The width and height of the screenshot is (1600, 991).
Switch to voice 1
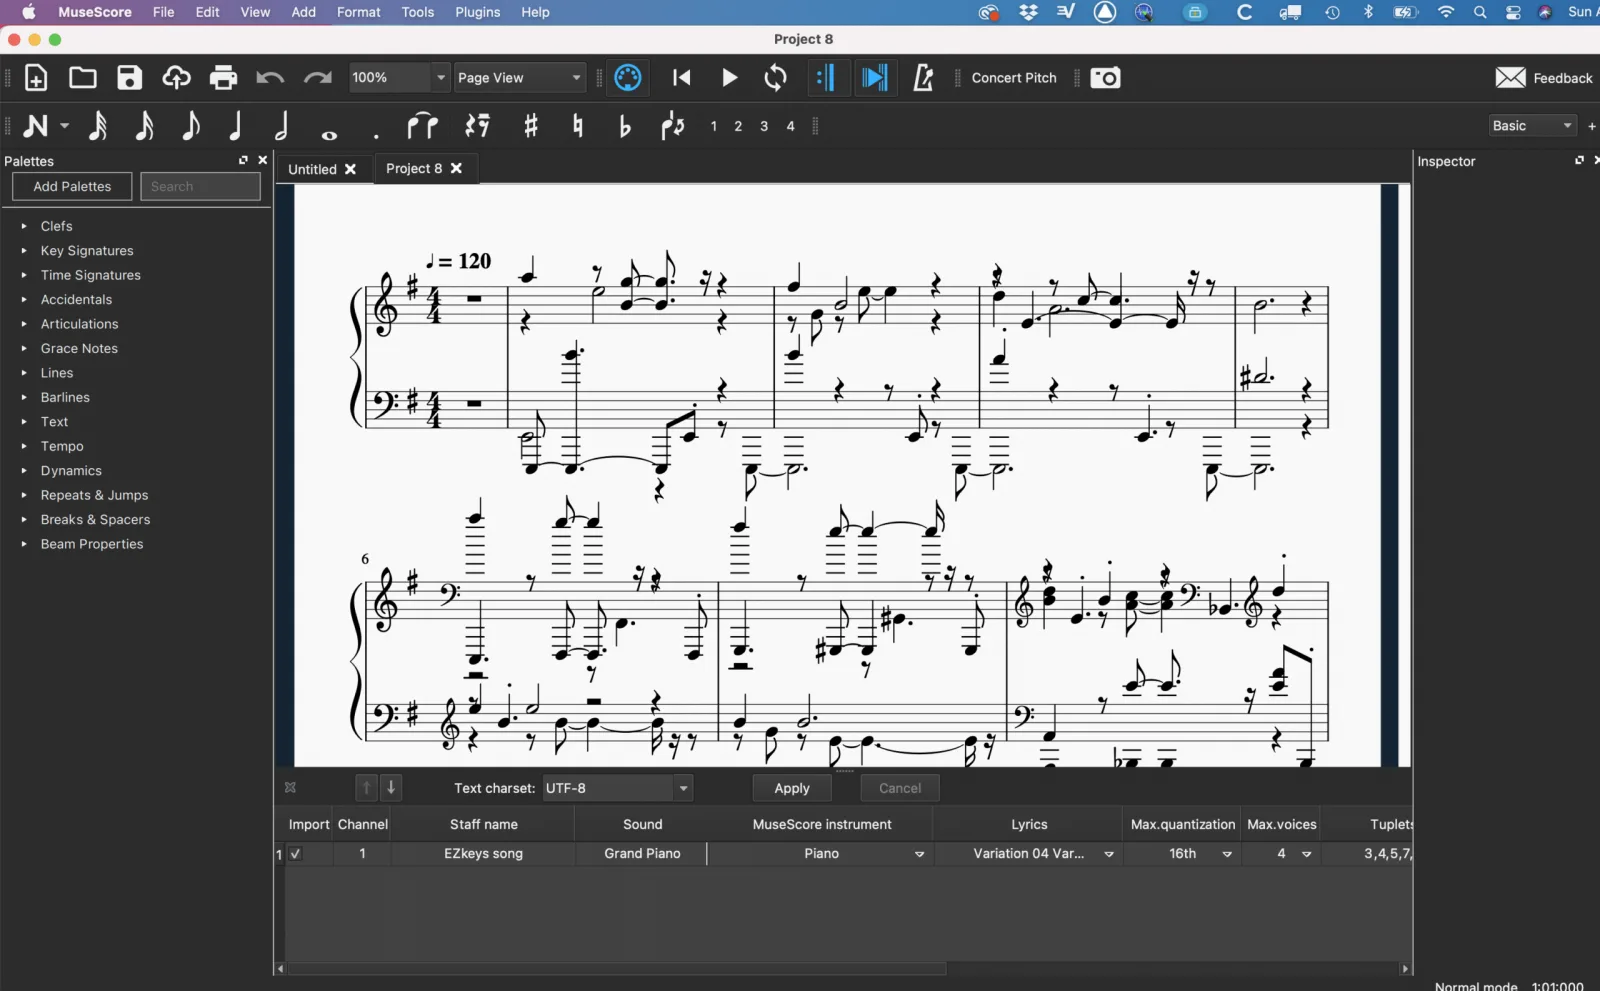tap(713, 127)
